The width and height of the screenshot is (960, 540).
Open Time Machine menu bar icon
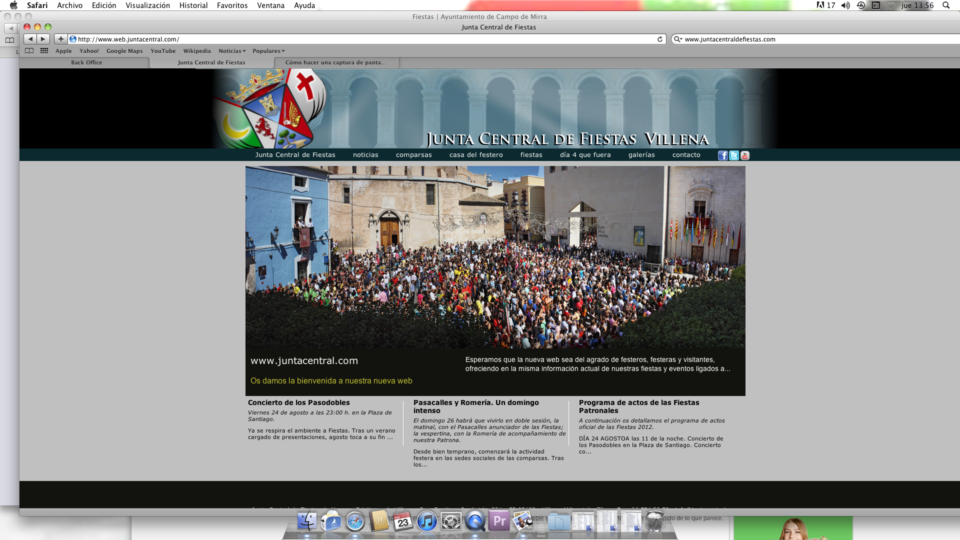[x=861, y=5]
